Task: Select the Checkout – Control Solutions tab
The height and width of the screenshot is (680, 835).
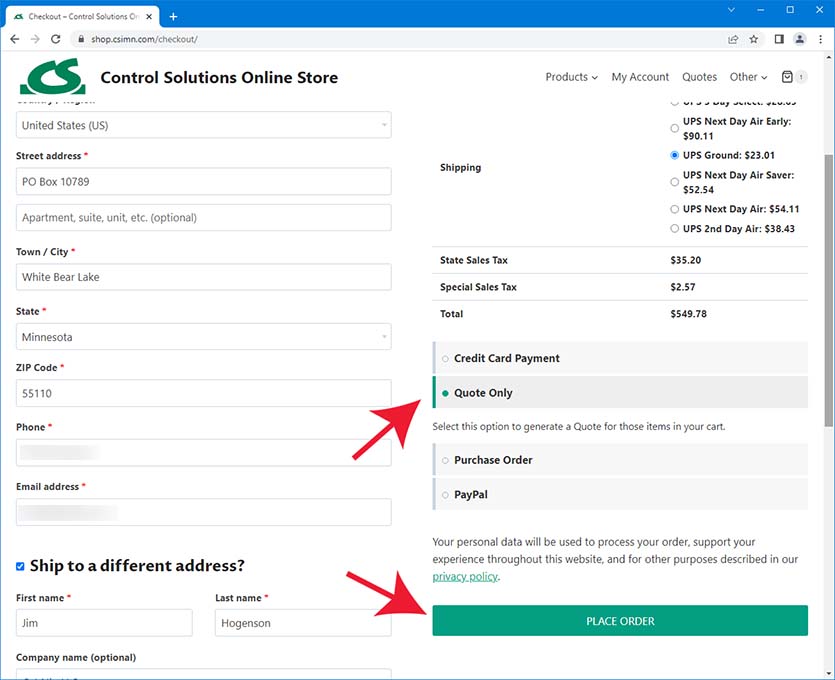Action: [x=83, y=17]
